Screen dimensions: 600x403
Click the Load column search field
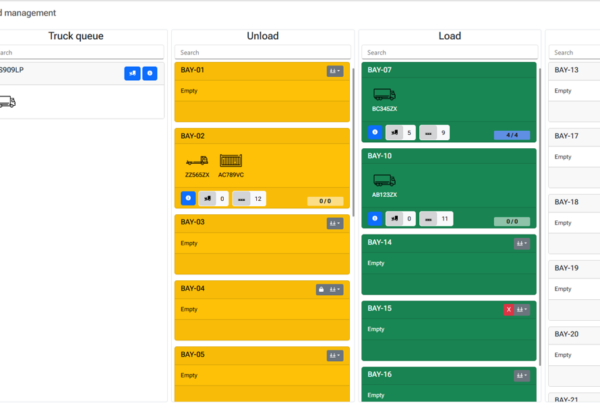[450, 52]
